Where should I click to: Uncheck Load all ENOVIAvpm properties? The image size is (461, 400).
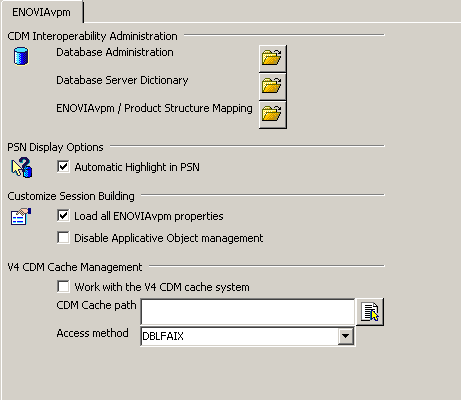point(63,216)
